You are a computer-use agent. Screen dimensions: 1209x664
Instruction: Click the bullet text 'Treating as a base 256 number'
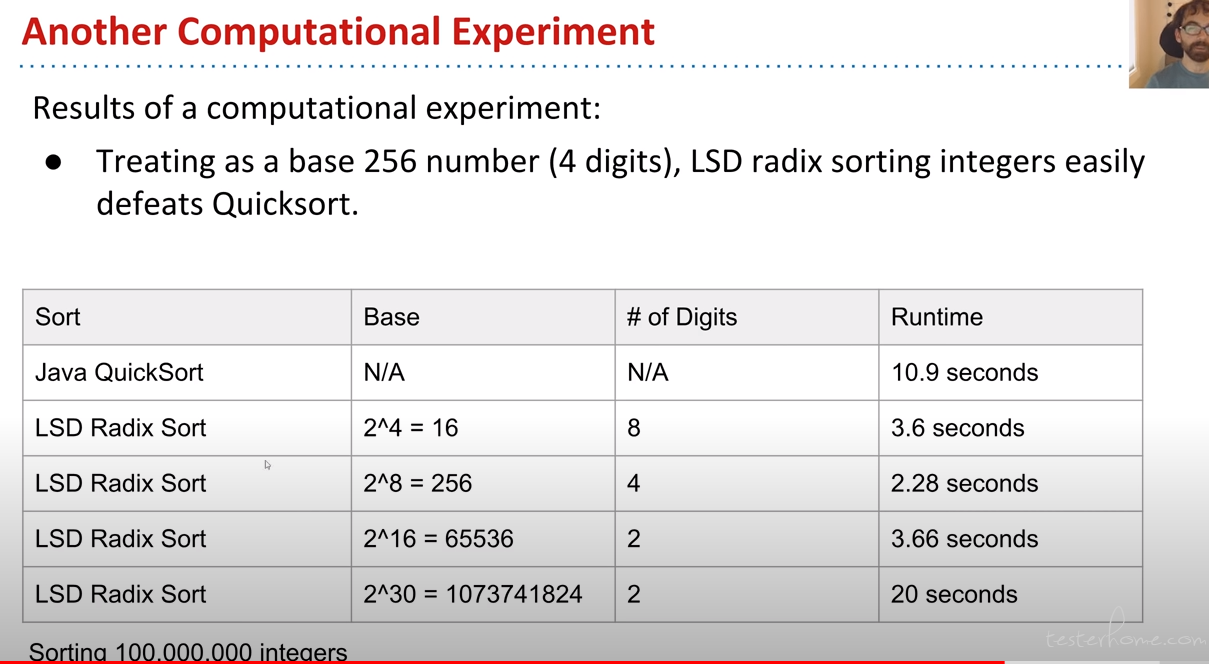318,161
